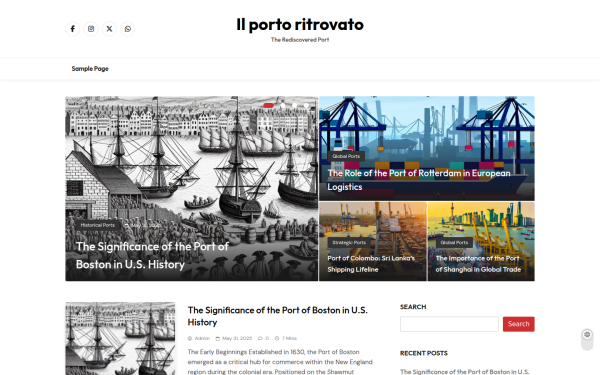The image size is (600, 375).
Task: Open the WhatsApp social icon
Action: [x=127, y=29]
